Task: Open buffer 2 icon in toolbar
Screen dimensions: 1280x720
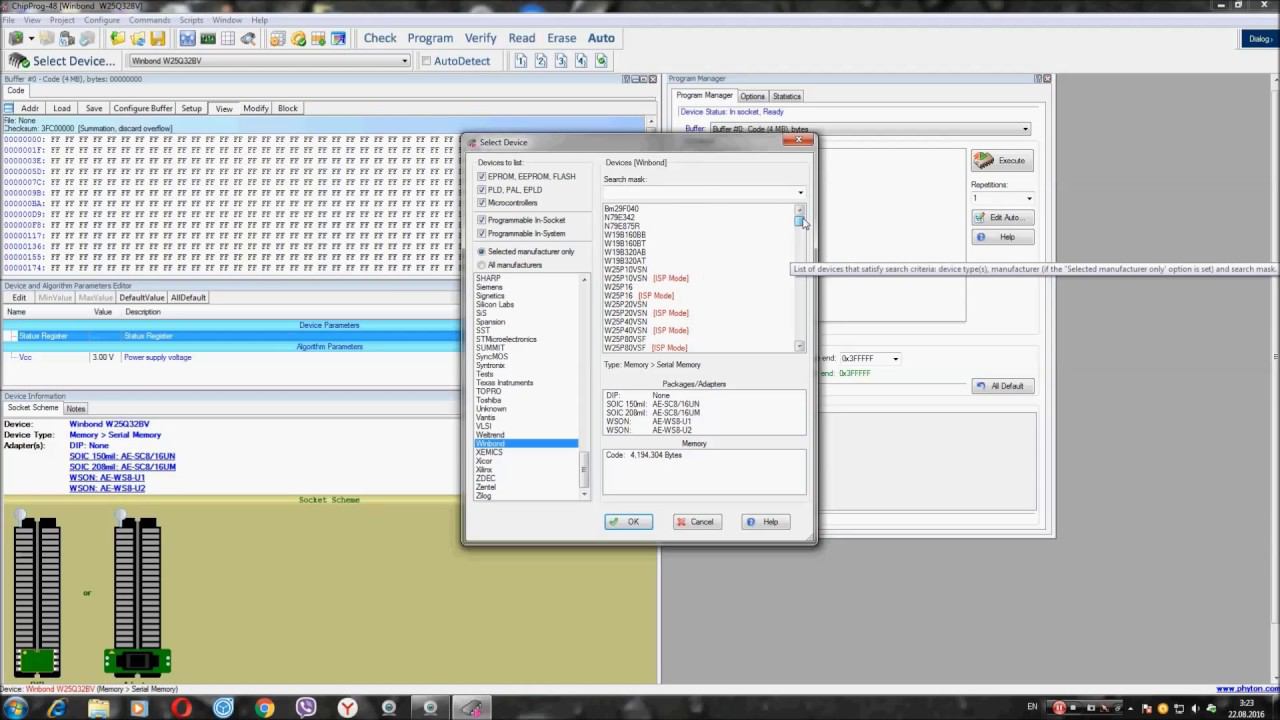Action: pos(541,61)
